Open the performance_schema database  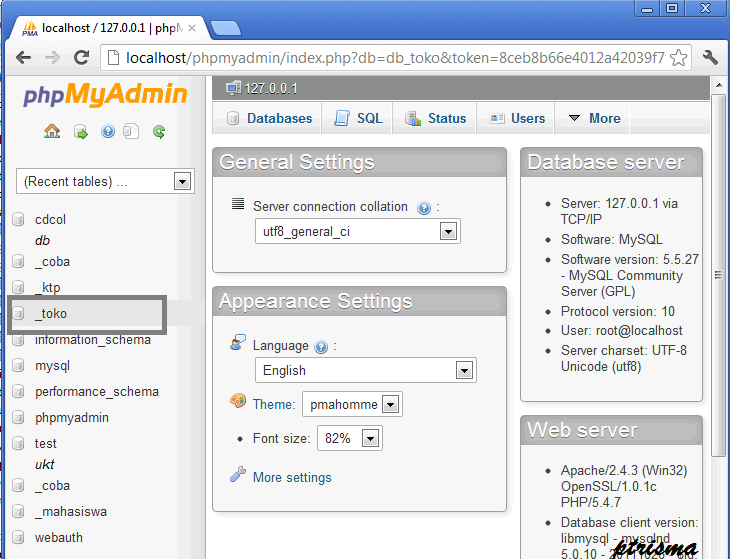pyautogui.click(x=97, y=392)
